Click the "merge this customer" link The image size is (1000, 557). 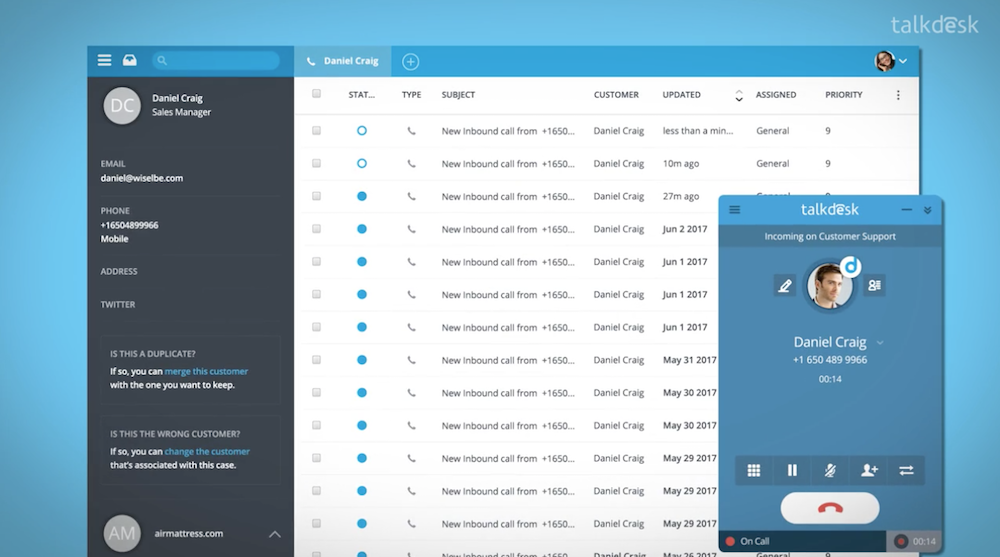[206, 371]
